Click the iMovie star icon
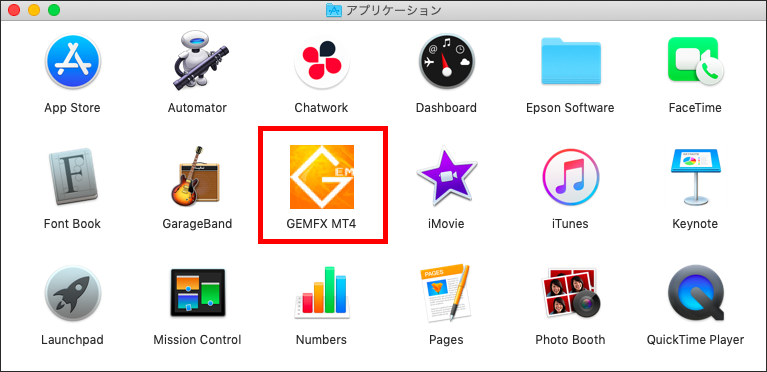 coord(446,177)
